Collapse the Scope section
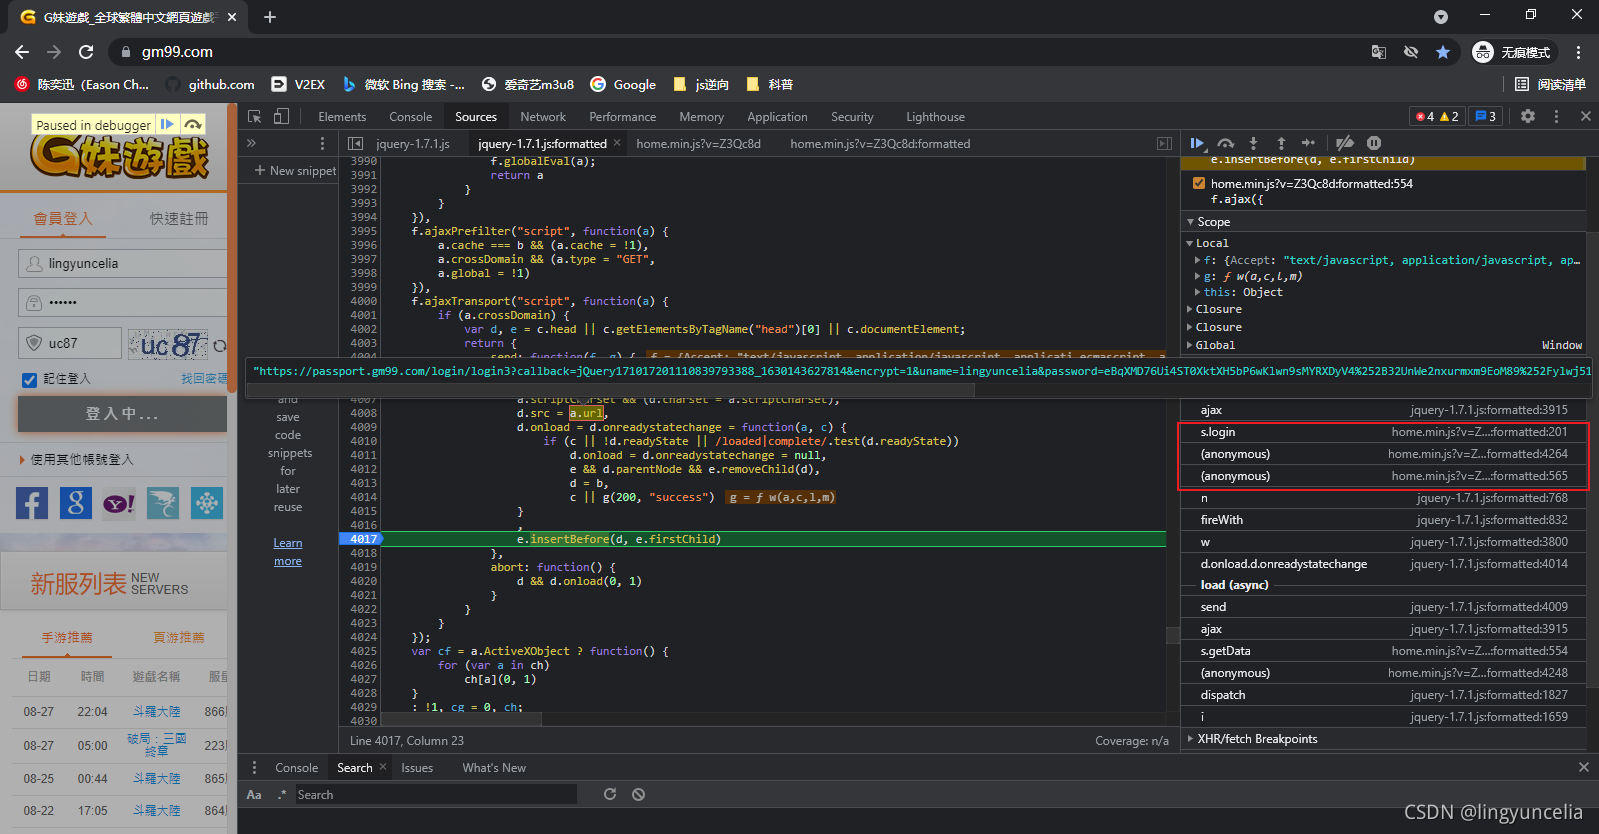The height and width of the screenshot is (834, 1599). 1190,222
